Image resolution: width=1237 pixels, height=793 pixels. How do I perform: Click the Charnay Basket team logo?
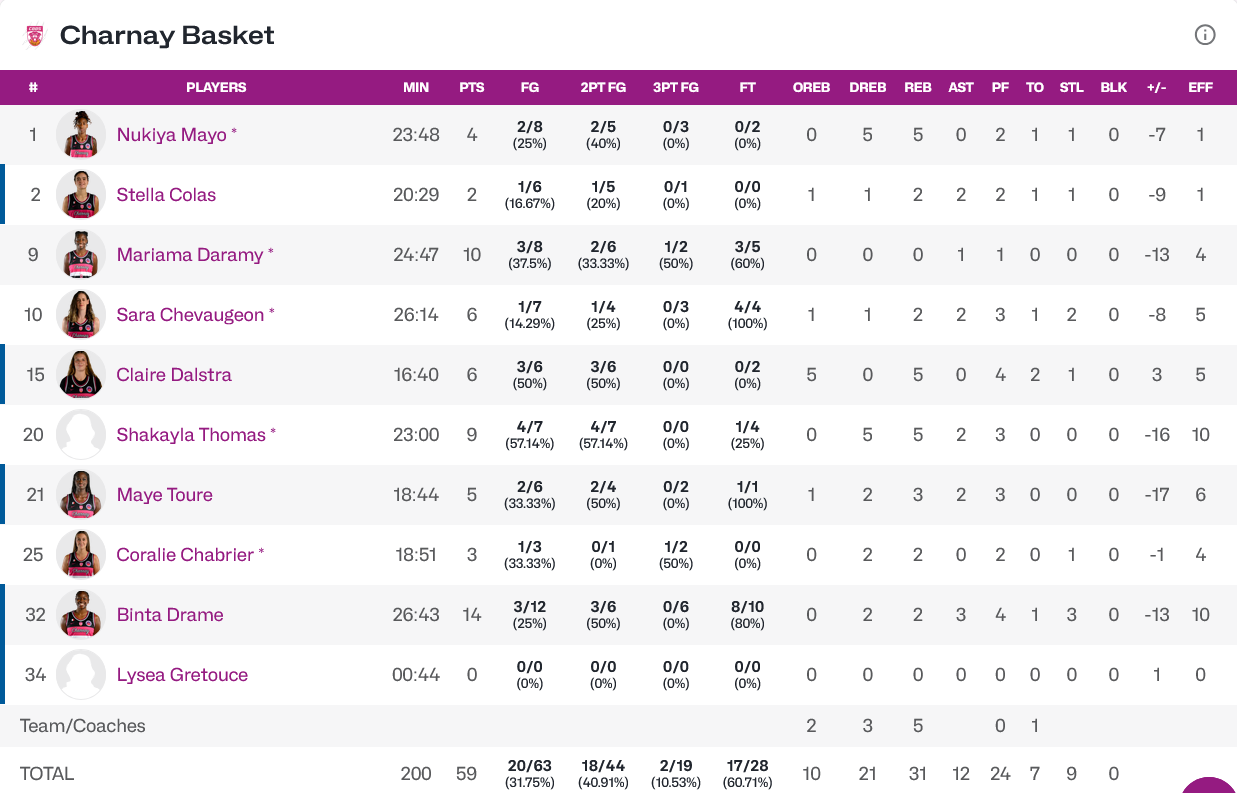pyautogui.click(x=35, y=36)
